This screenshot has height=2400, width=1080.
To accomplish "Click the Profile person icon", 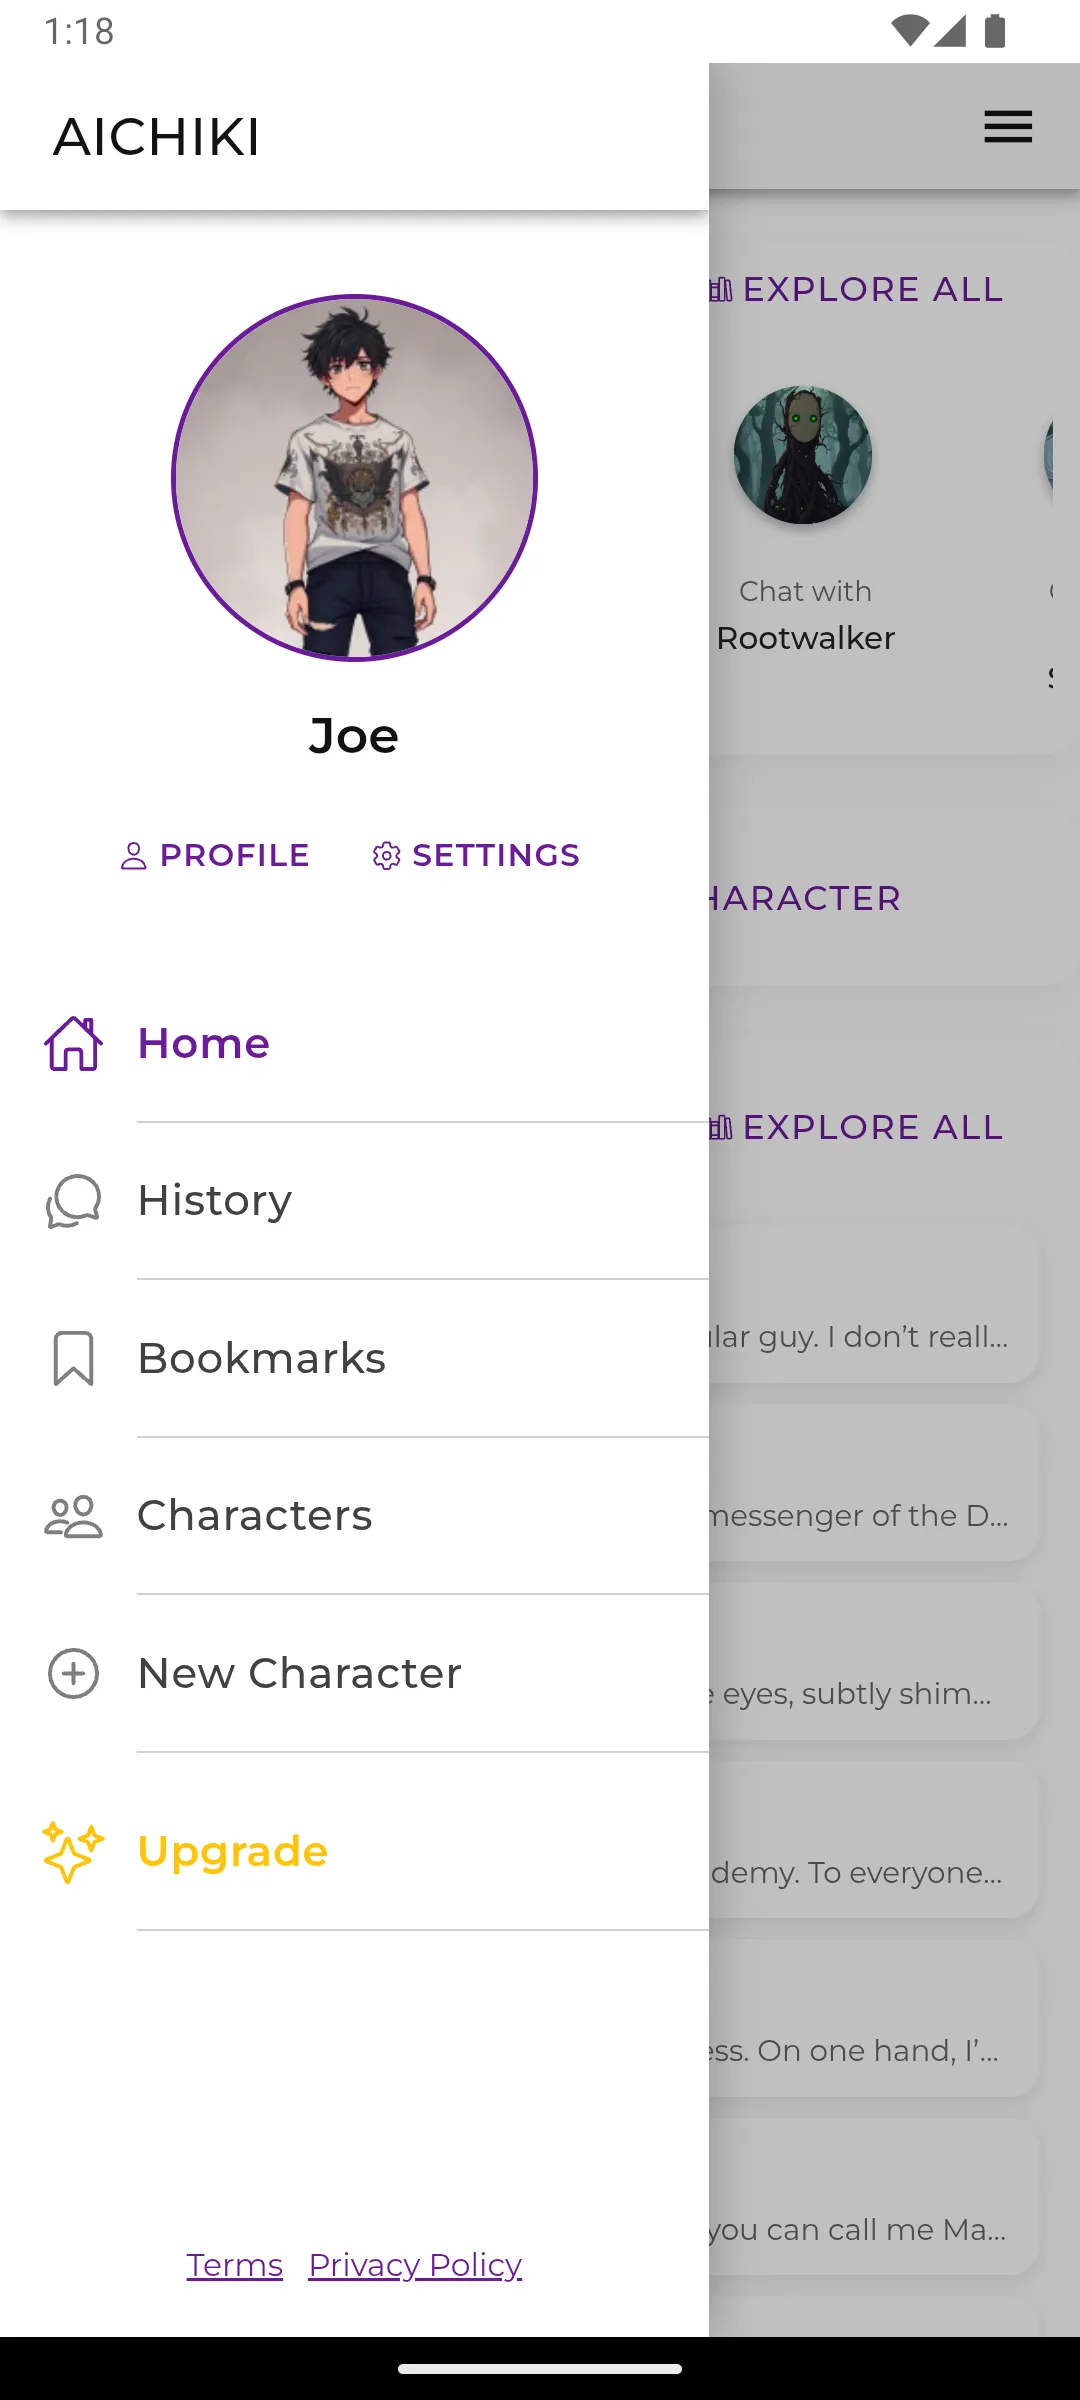I will [133, 856].
